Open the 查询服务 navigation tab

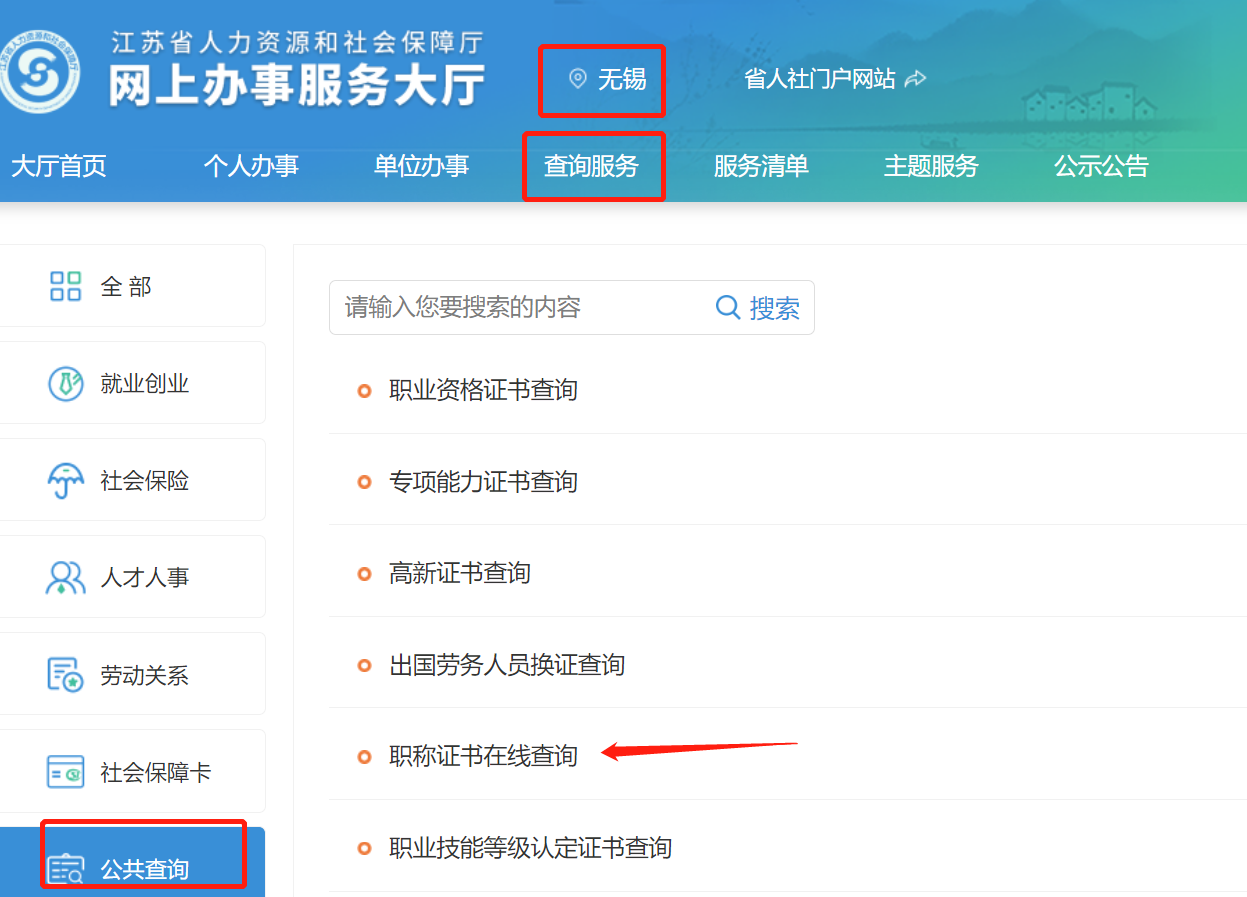pyautogui.click(x=591, y=166)
